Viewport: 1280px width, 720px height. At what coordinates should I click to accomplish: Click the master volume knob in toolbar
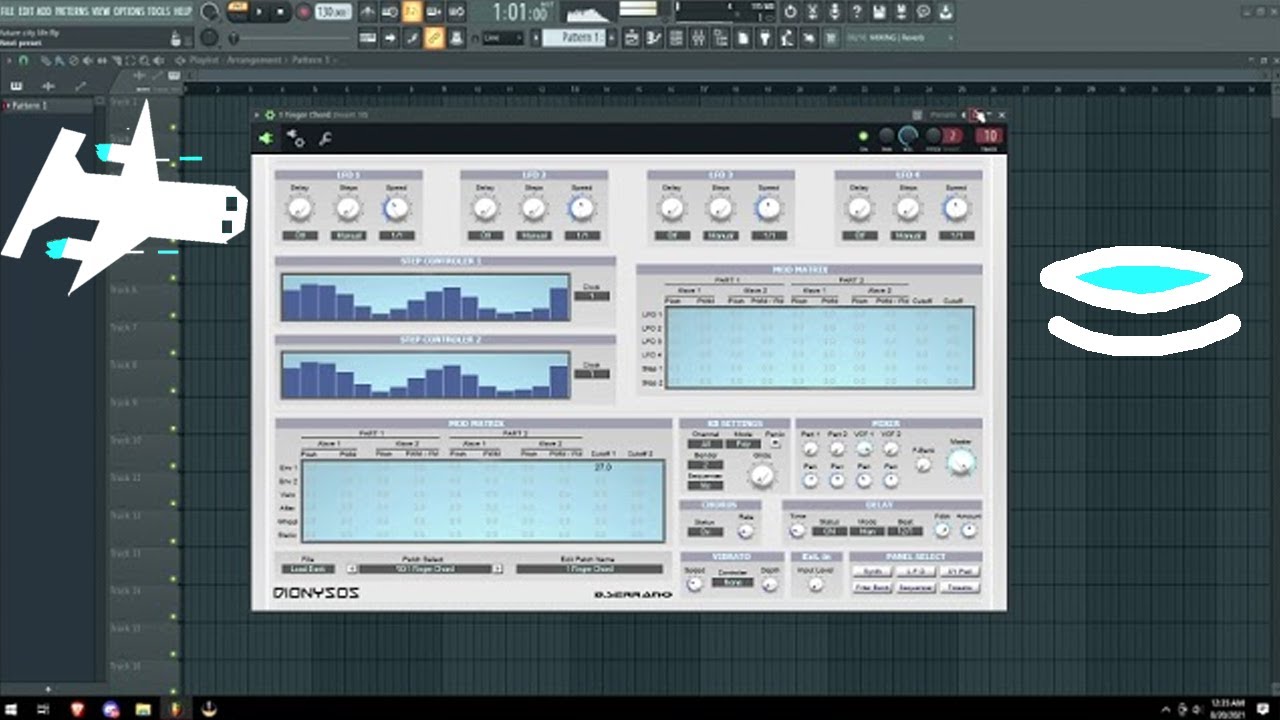[209, 13]
